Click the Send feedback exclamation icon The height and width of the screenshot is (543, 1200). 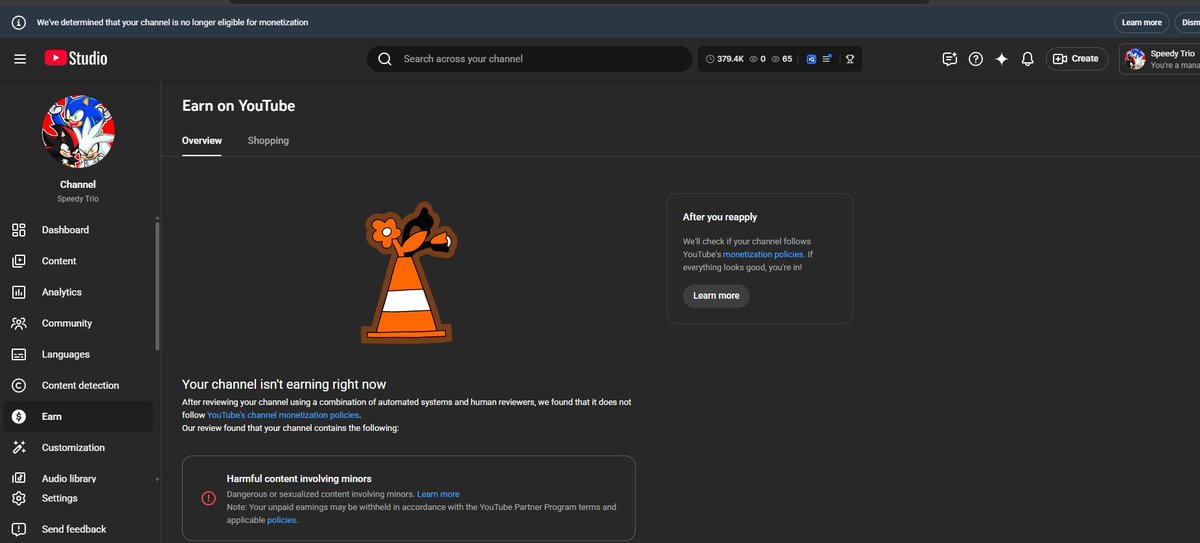pos(18,529)
